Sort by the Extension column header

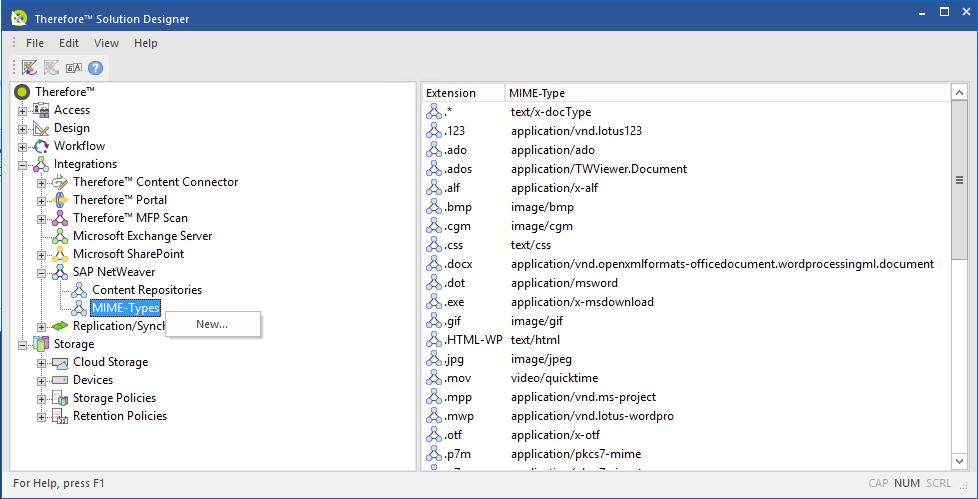pyautogui.click(x=451, y=93)
